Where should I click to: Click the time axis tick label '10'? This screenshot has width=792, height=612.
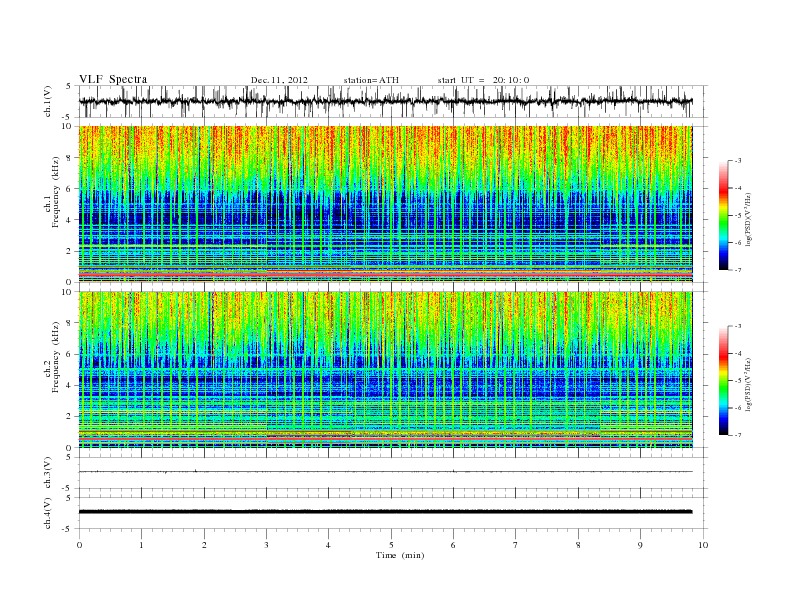[703, 545]
